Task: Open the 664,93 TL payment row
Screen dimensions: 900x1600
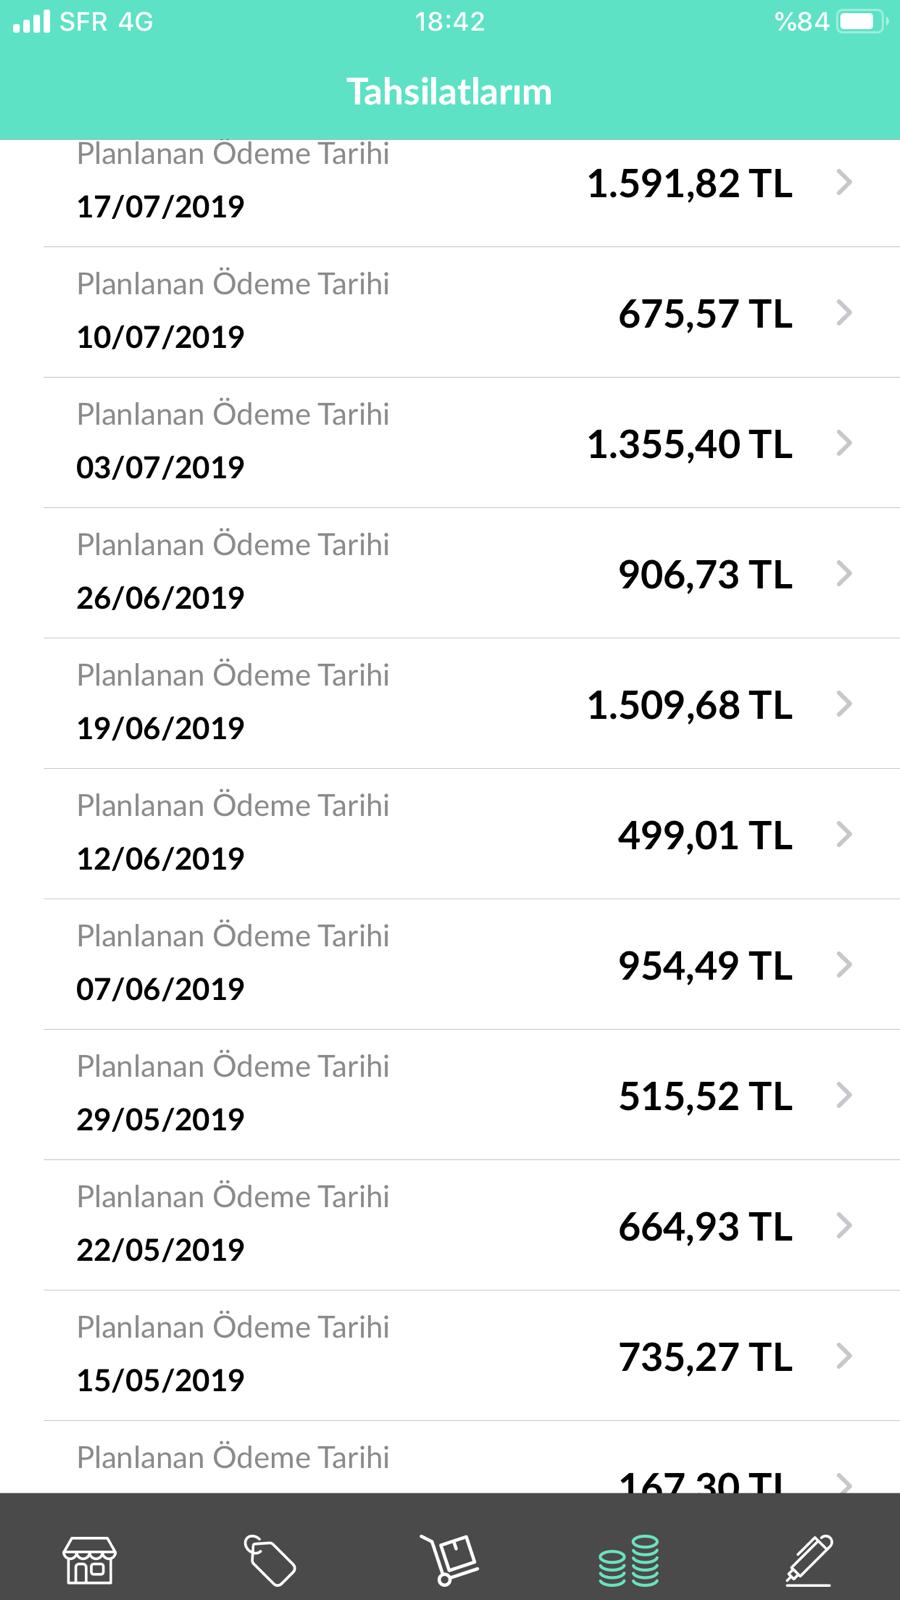Action: coord(472,1226)
